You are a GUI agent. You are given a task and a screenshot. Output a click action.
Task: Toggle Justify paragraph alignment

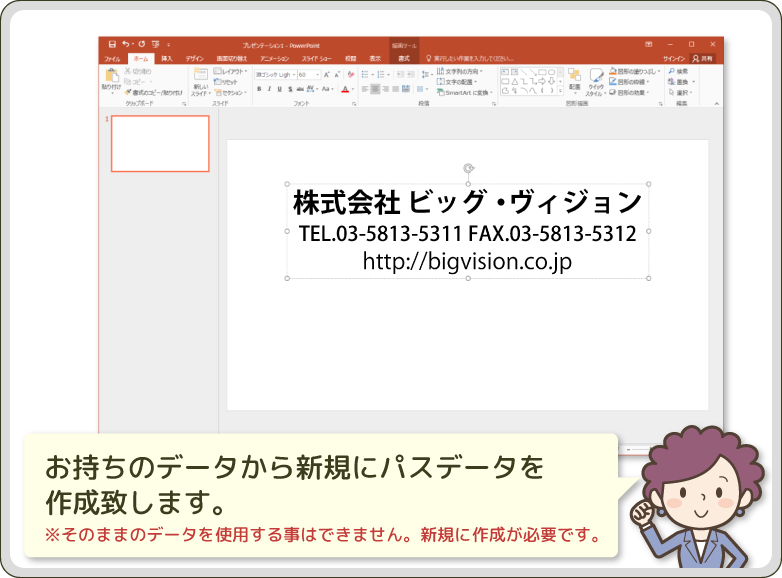395,89
